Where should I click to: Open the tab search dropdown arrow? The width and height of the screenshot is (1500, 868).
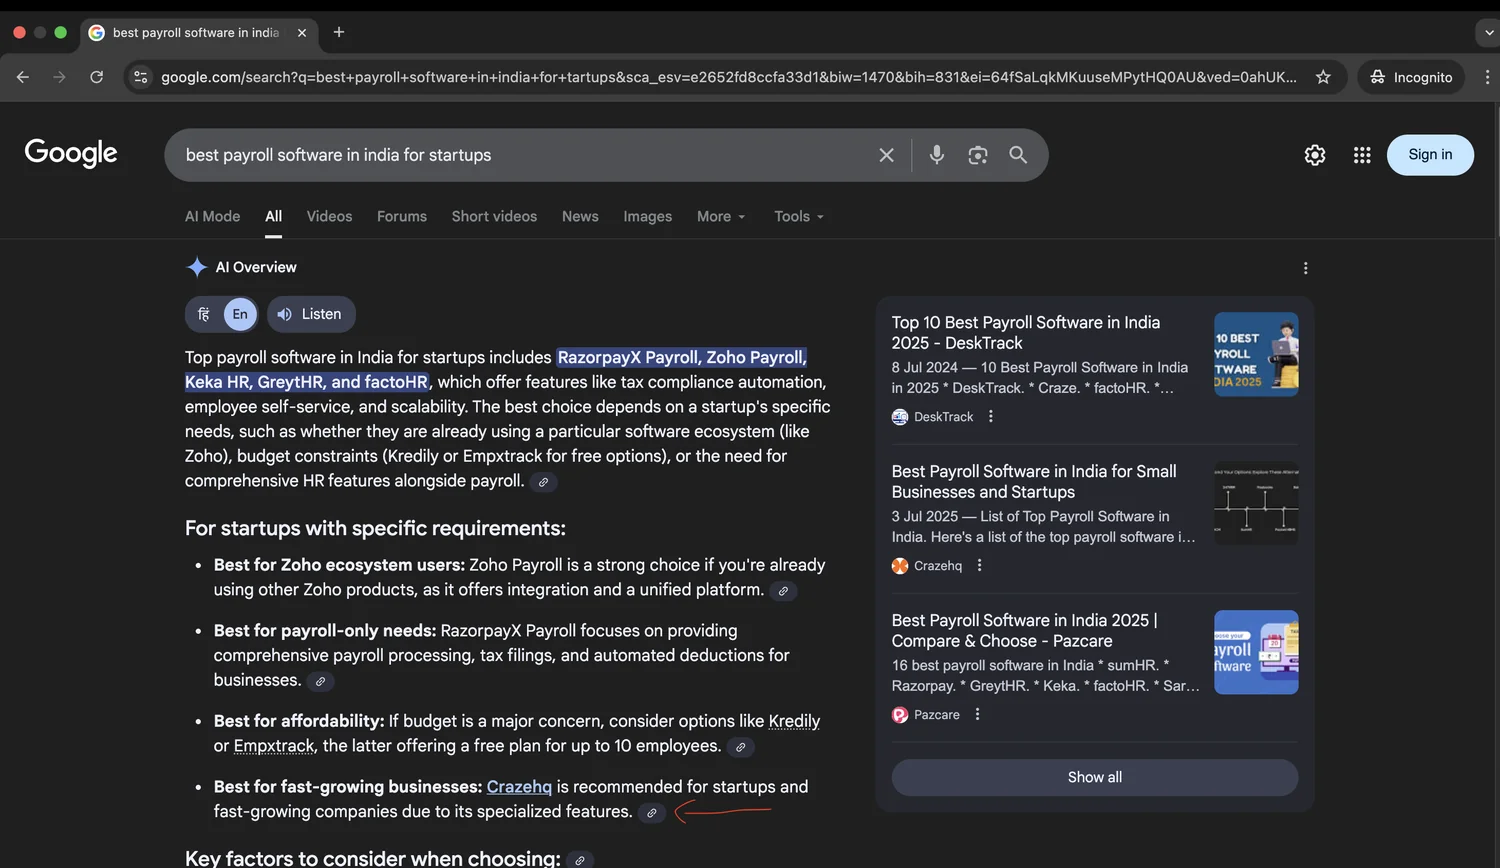[1488, 32]
